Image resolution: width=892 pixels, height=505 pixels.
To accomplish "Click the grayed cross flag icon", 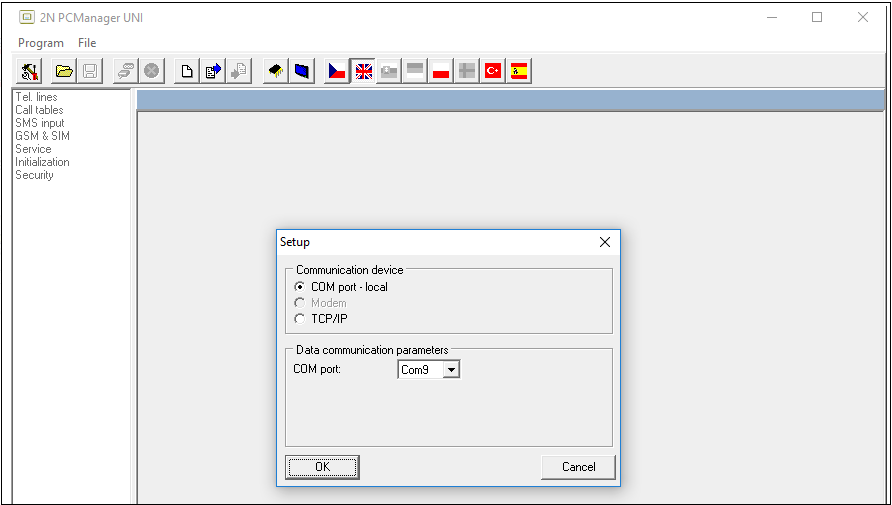I will pos(467,71).
